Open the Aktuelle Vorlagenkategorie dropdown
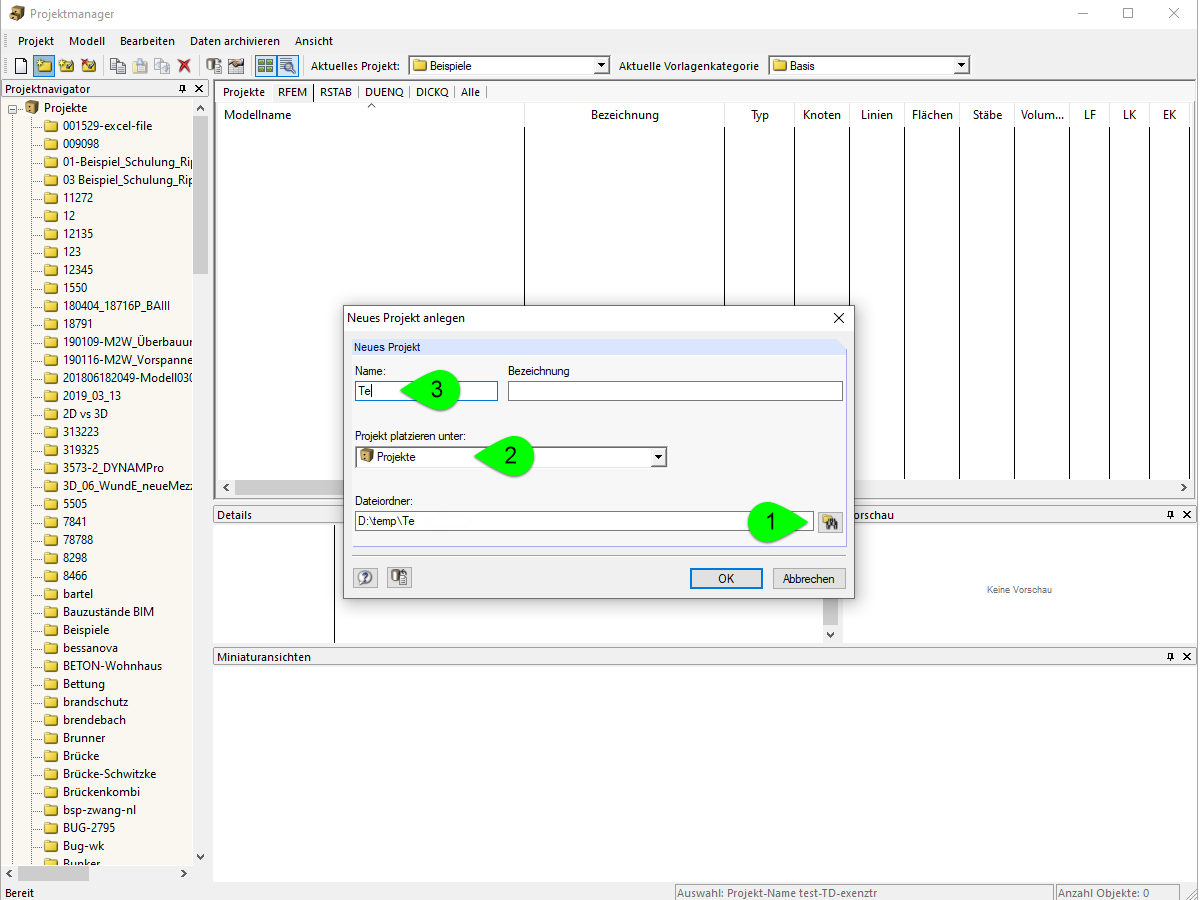The width and height of the screenshot is (1200, 900). coord(959,65)
